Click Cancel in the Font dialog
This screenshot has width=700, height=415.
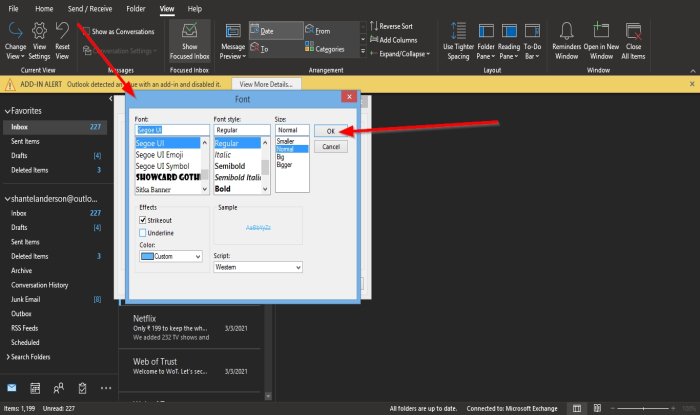[330, 146]
